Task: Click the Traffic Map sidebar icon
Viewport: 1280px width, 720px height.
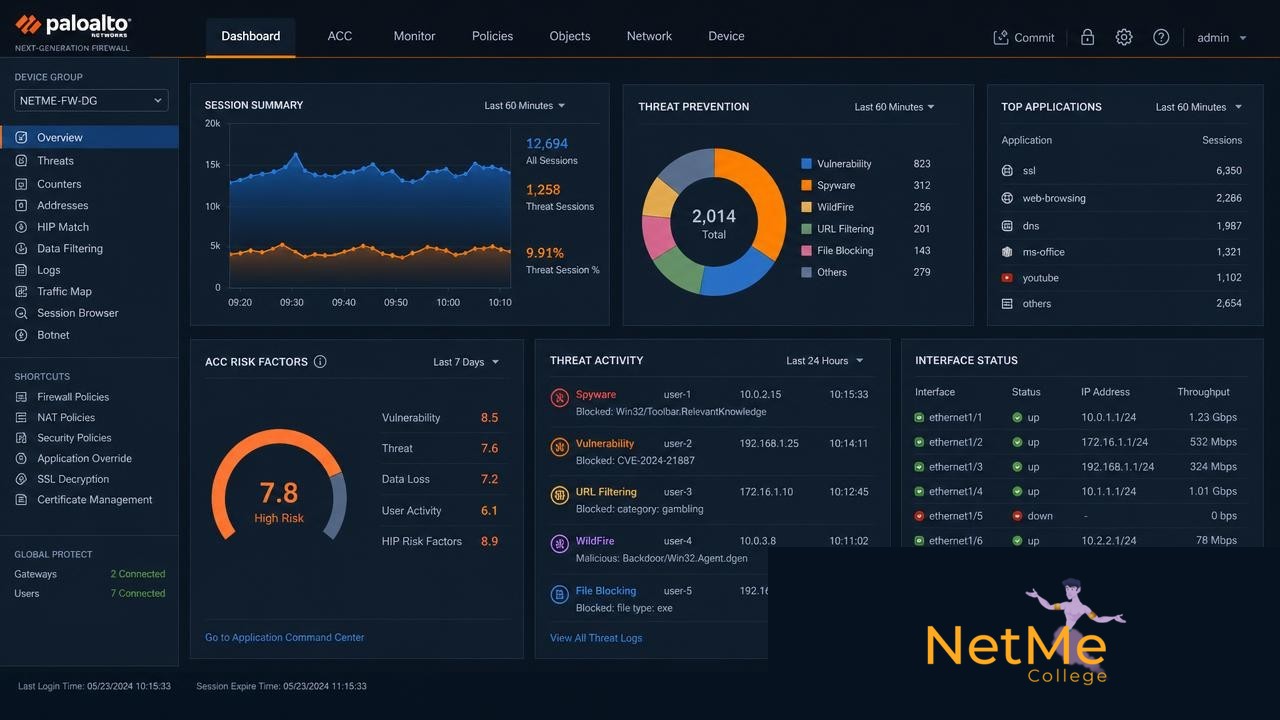Action: point(22,292)
